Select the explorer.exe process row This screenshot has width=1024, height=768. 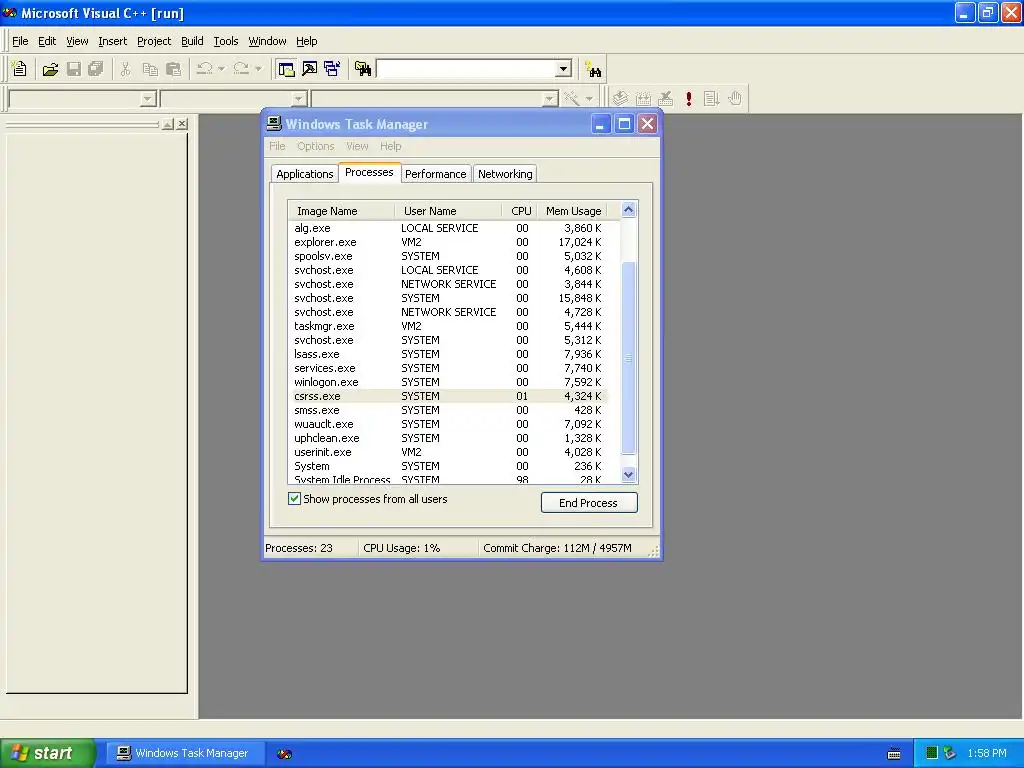449,242
